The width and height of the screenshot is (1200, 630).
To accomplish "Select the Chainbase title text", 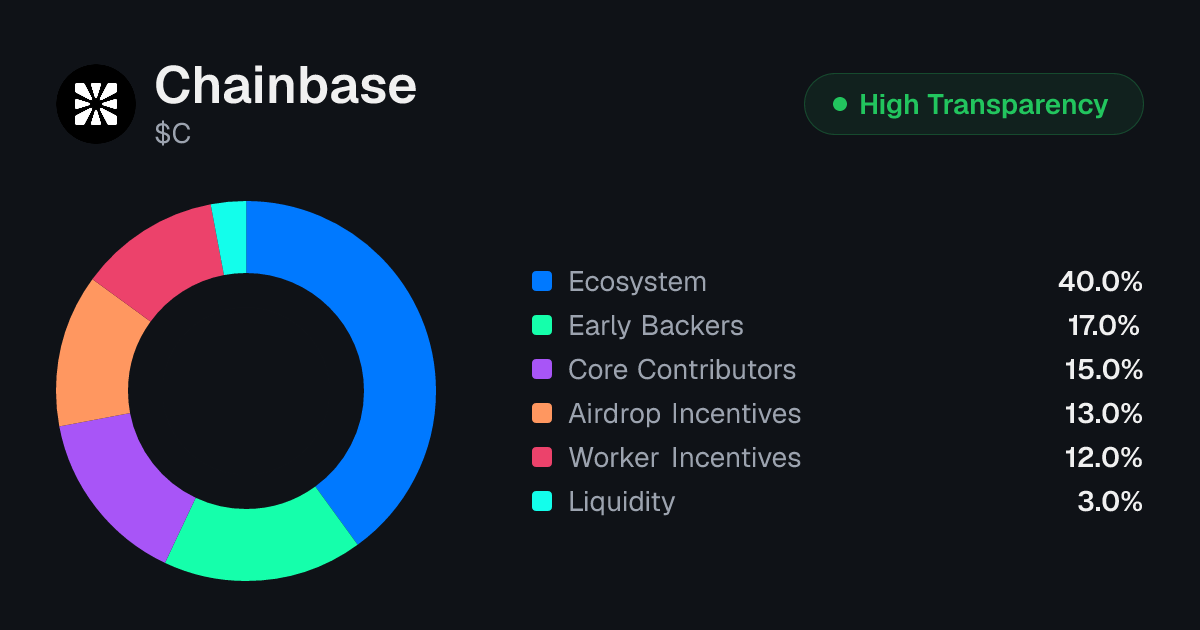I will point(285,86).
